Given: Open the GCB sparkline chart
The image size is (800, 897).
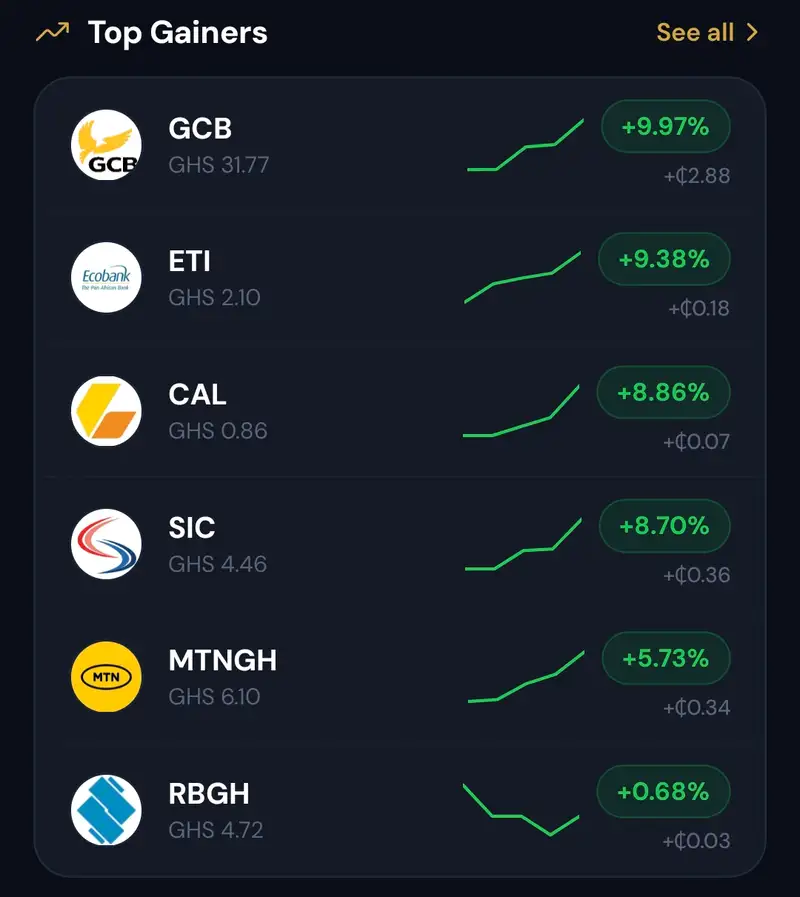Looking at the screenshot, I should [x=525, y=145].
